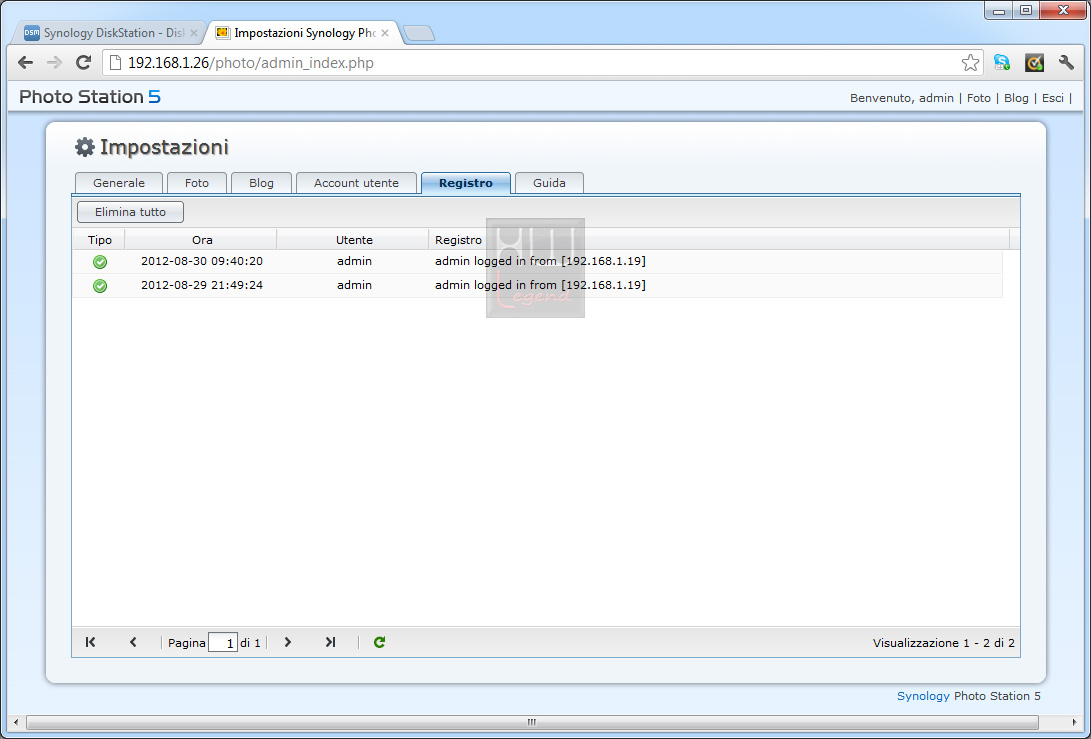Screen dimensions: 1091x739
Task: Click the scrollbar right arrow
Action: (1075, 722)
